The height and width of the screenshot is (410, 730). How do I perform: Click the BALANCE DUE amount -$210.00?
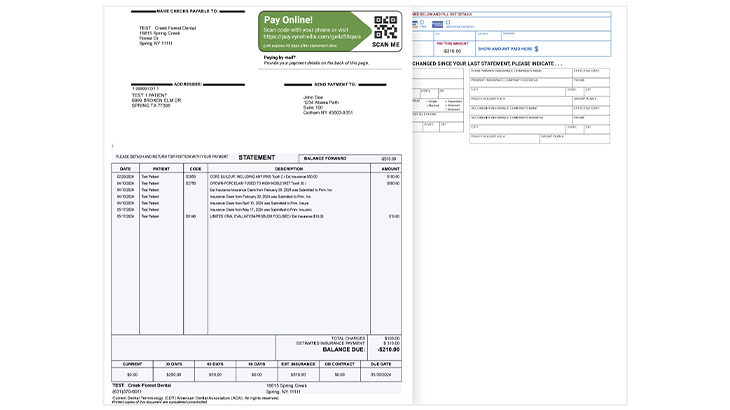pos(388,350)
